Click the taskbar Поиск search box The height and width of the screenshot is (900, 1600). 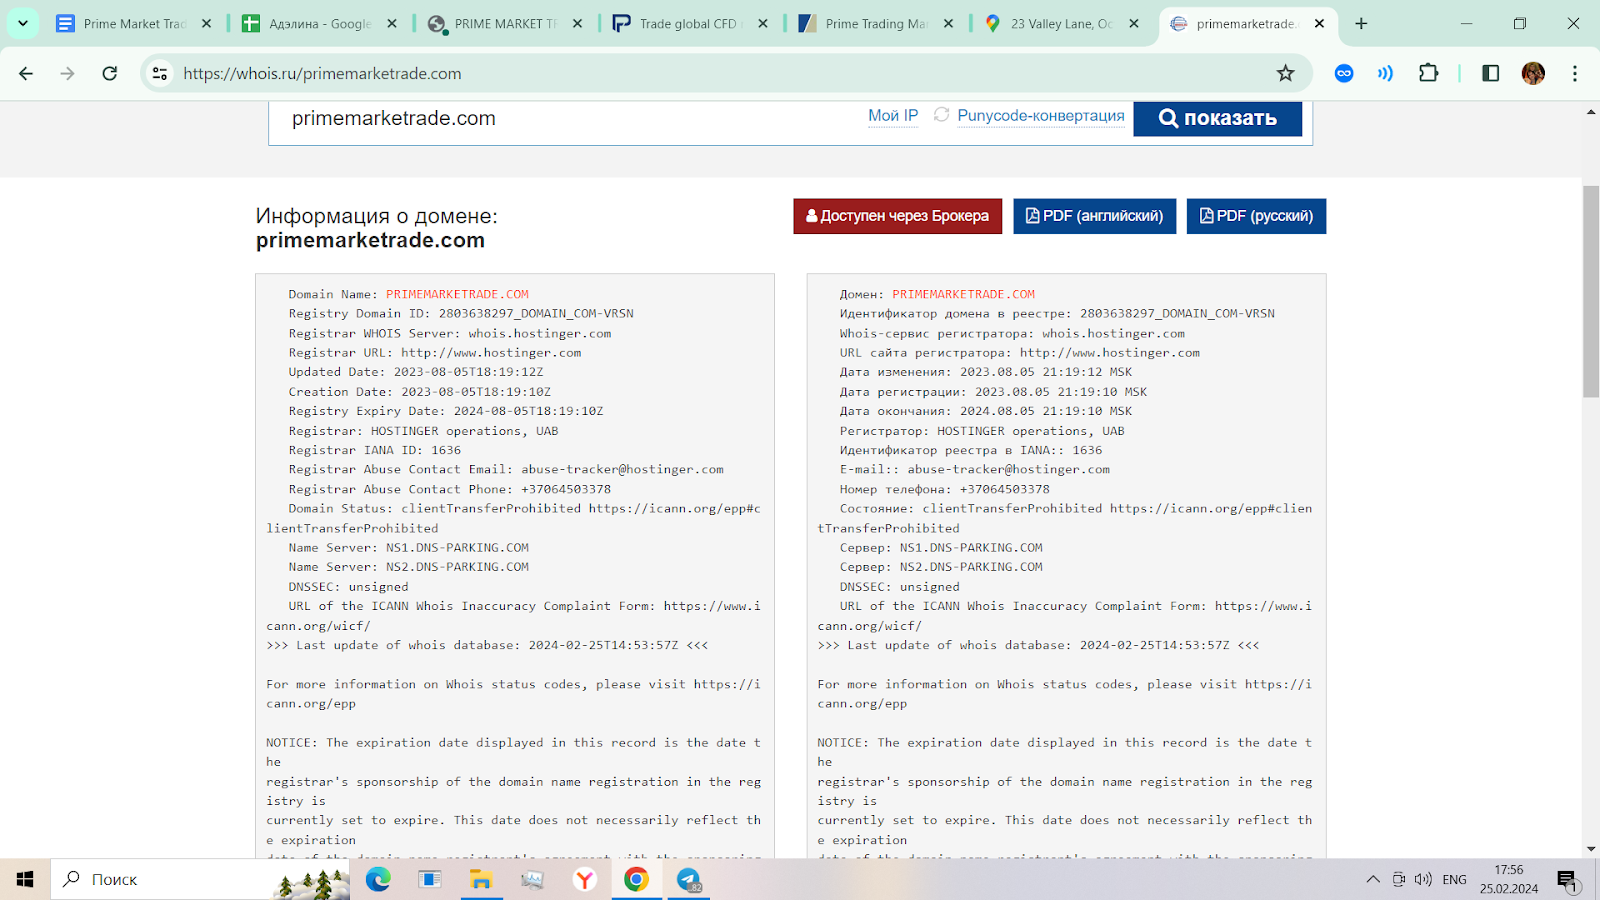coord(200,879)
